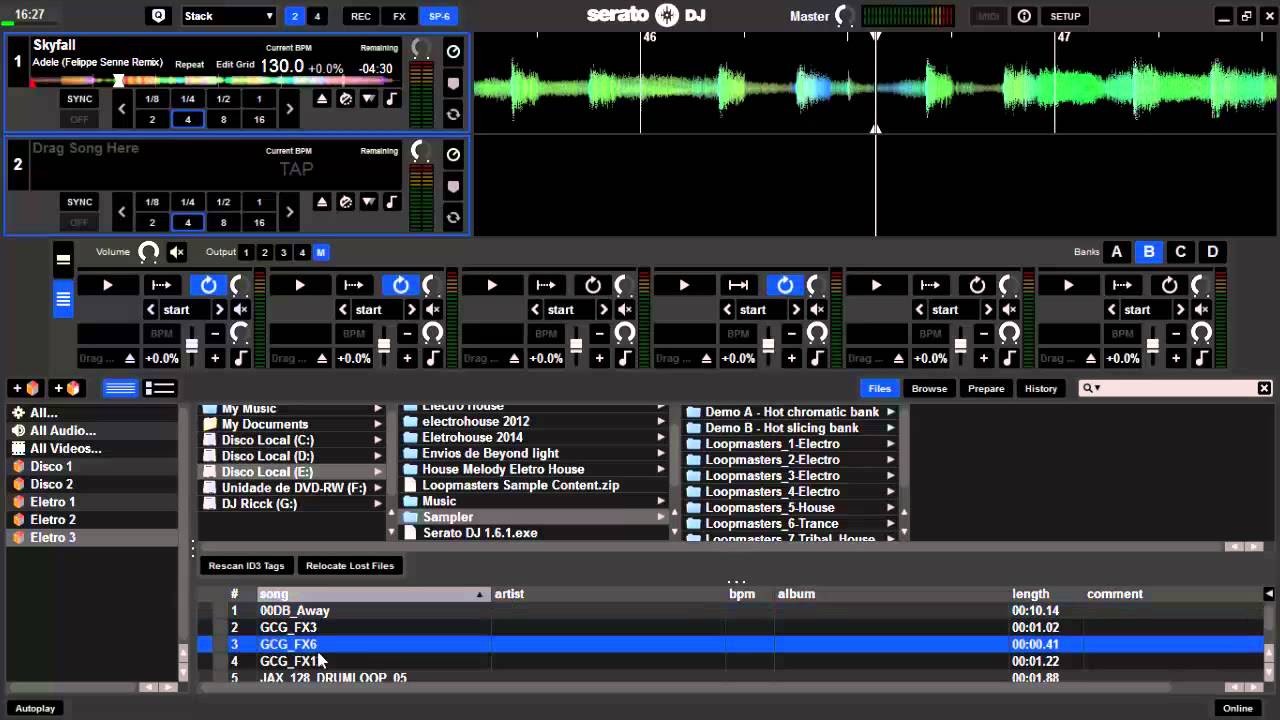
Task: Toggle repeat on first sampler slot
Action: (x=208, y=285)
